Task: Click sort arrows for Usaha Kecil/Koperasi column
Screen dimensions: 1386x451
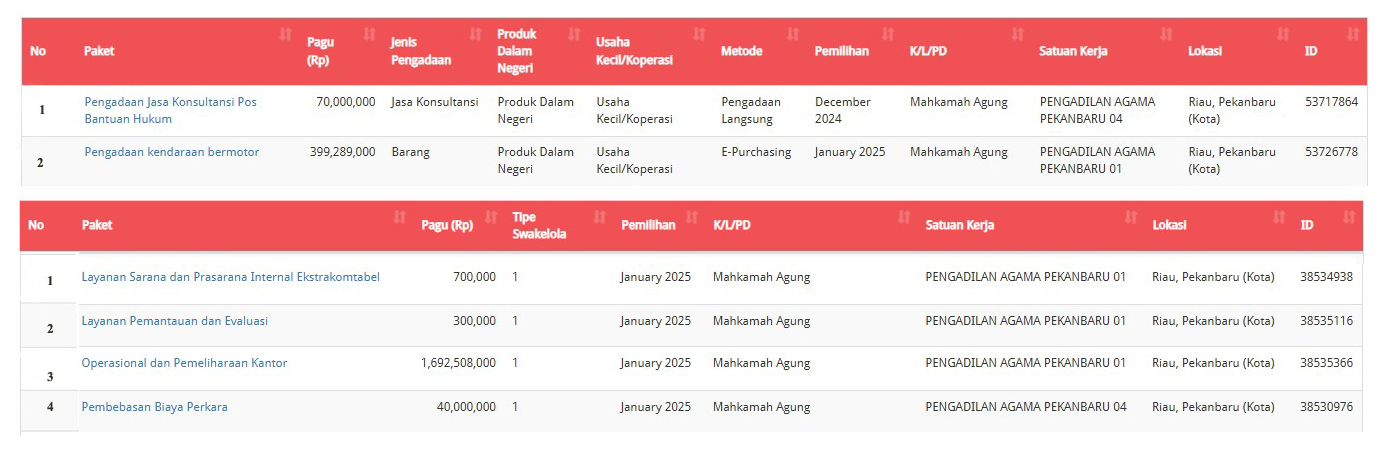Action: (x=699, y=35)
